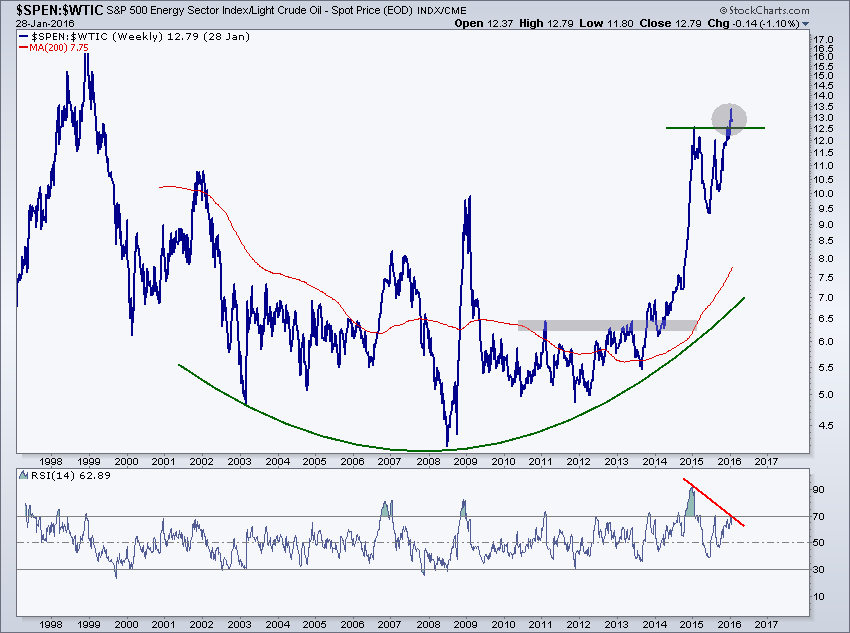Image resolution: width=850 pixels, height=633 pixels.
Task: Click the red RSI divergence trendline
Action: (x=713, y=502)
